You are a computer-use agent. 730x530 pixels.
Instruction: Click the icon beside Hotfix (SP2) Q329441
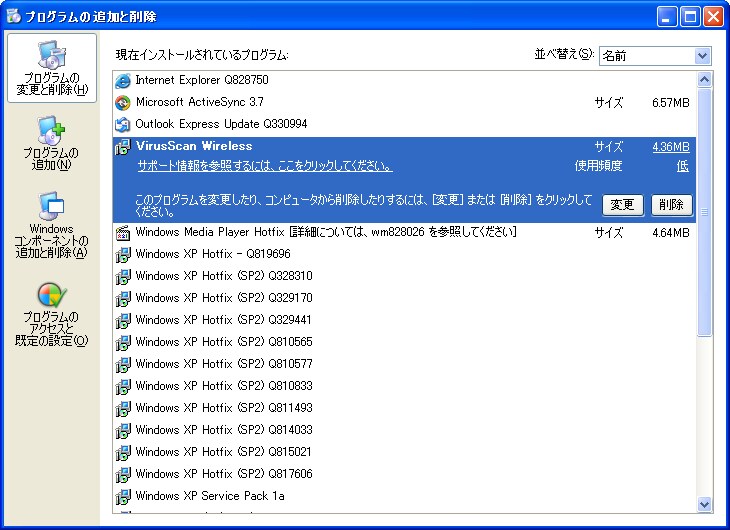point(123,320)
